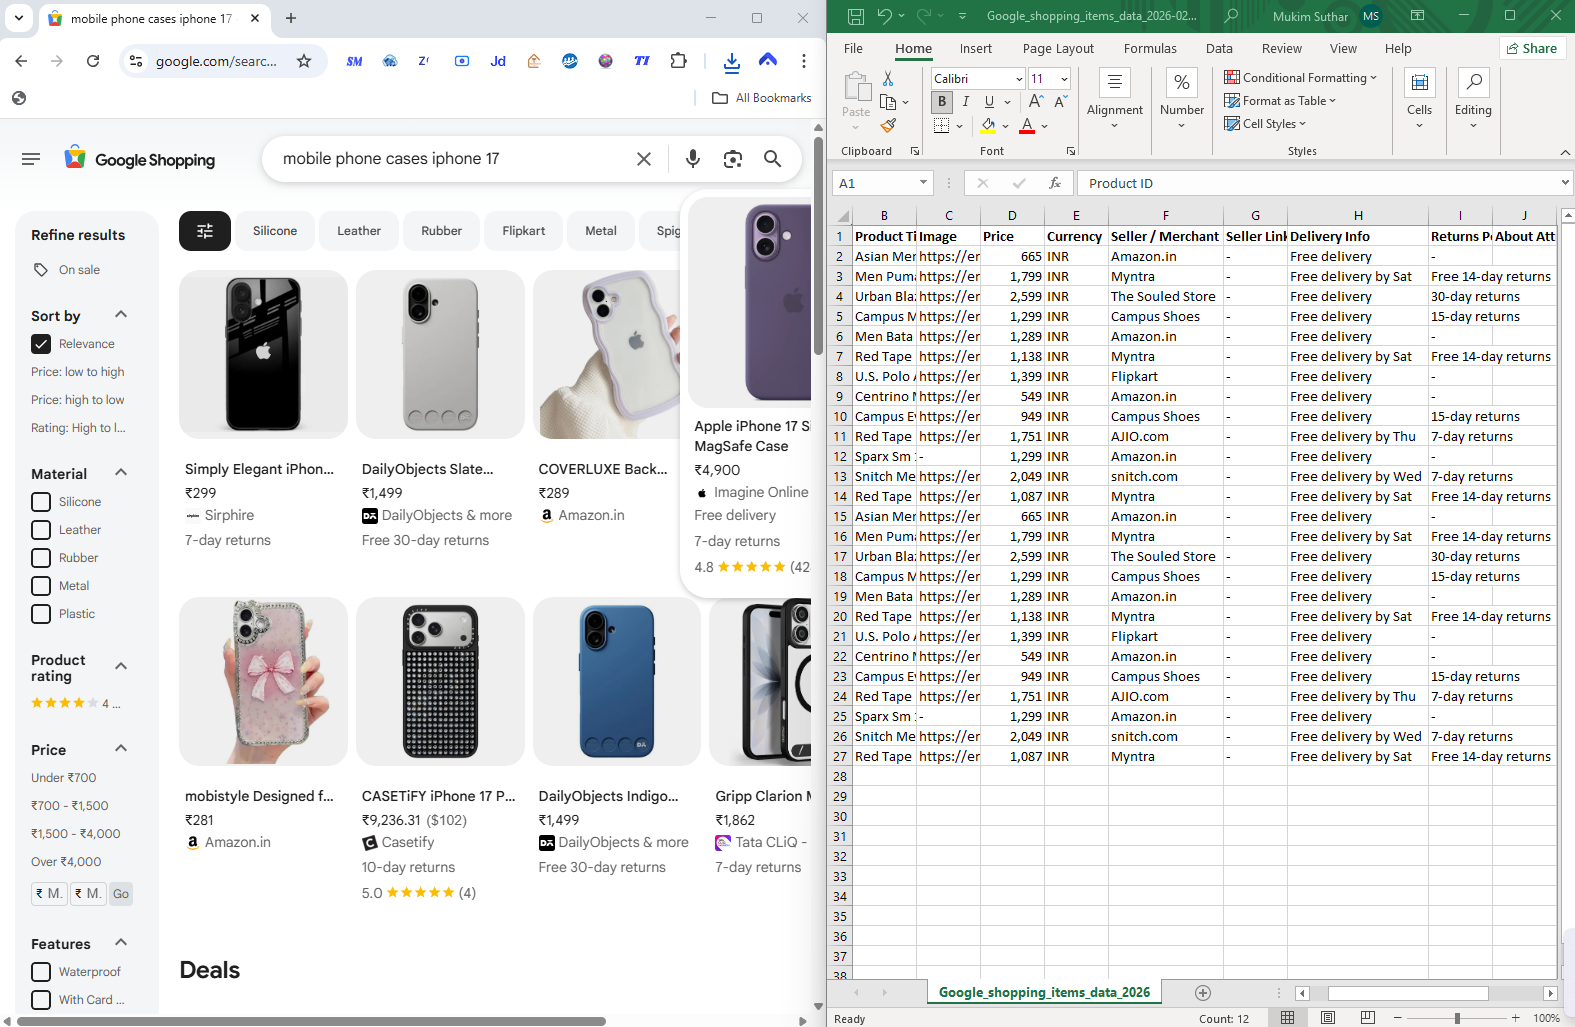
Task: Click Decrease Font Size icon
Action: (1060, 101)
